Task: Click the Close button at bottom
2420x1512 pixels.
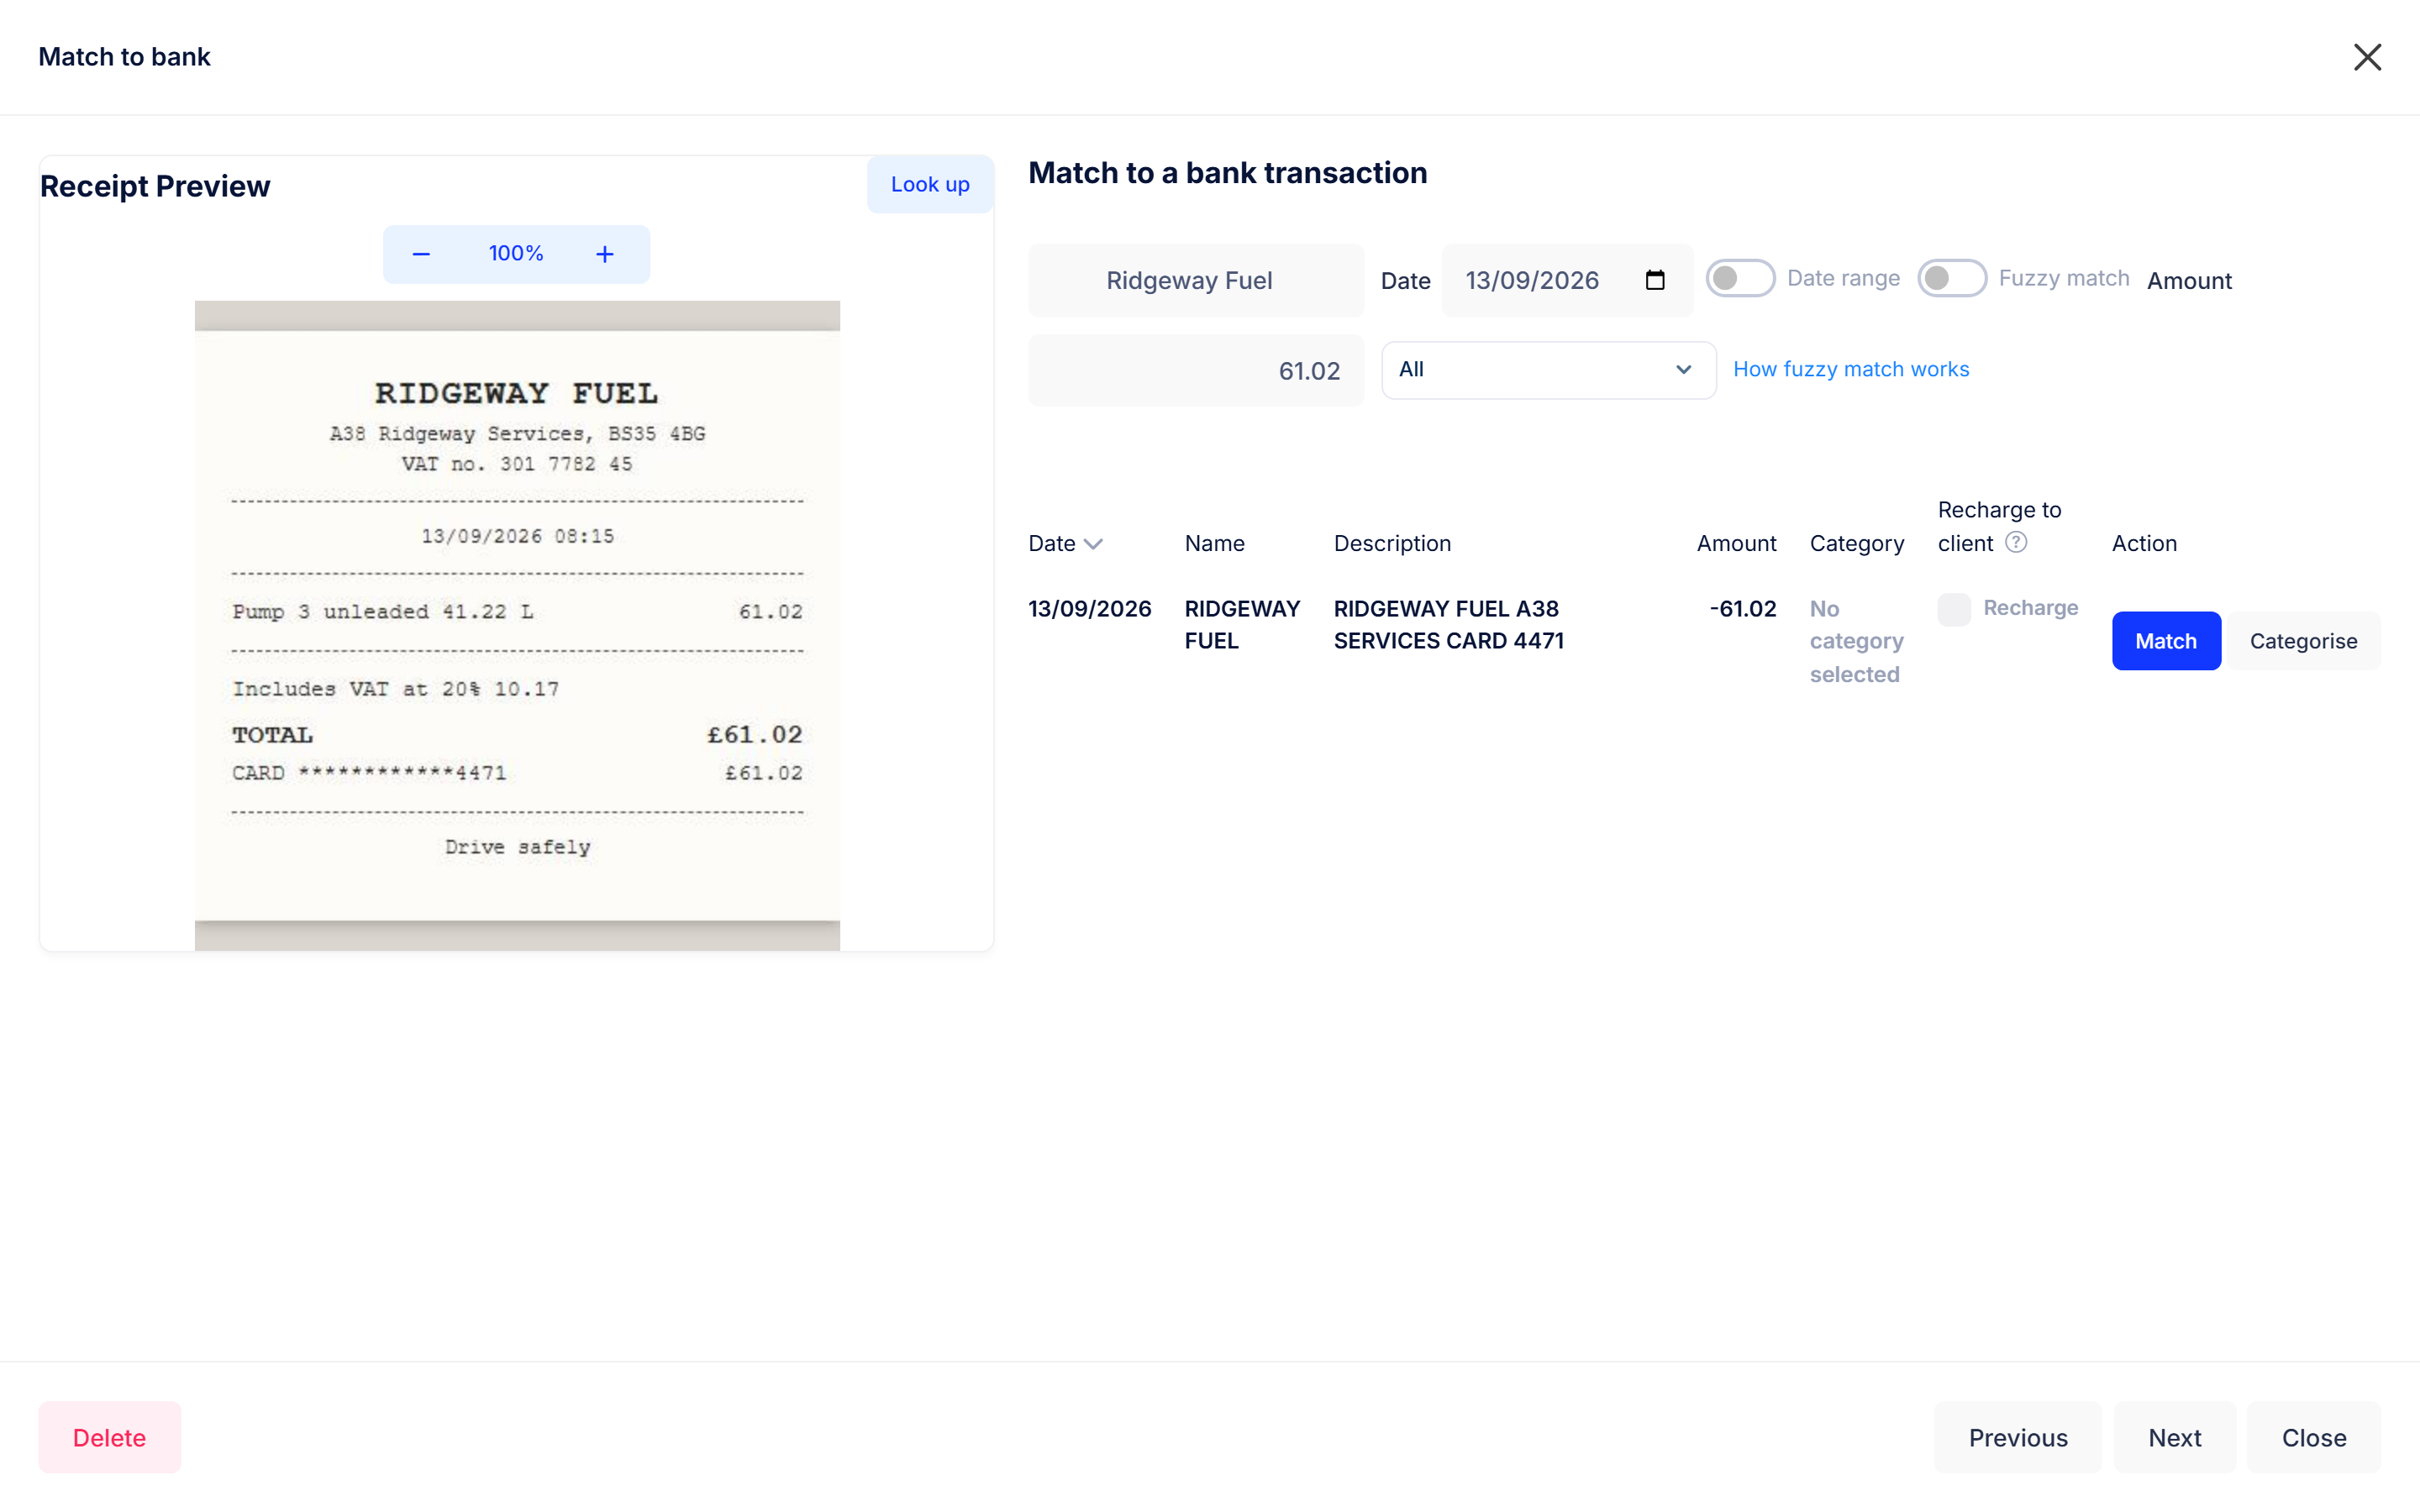Action: (x=2313, y=1437)
